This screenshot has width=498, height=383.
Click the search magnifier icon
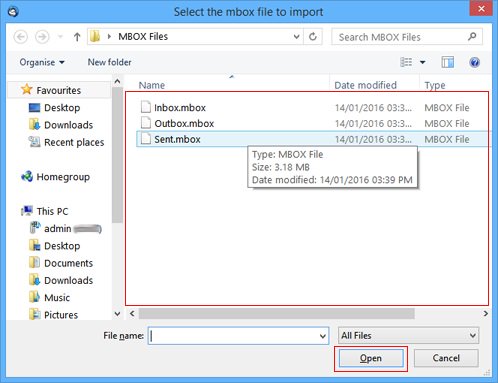pyautogui.click(x=472, y=36)
